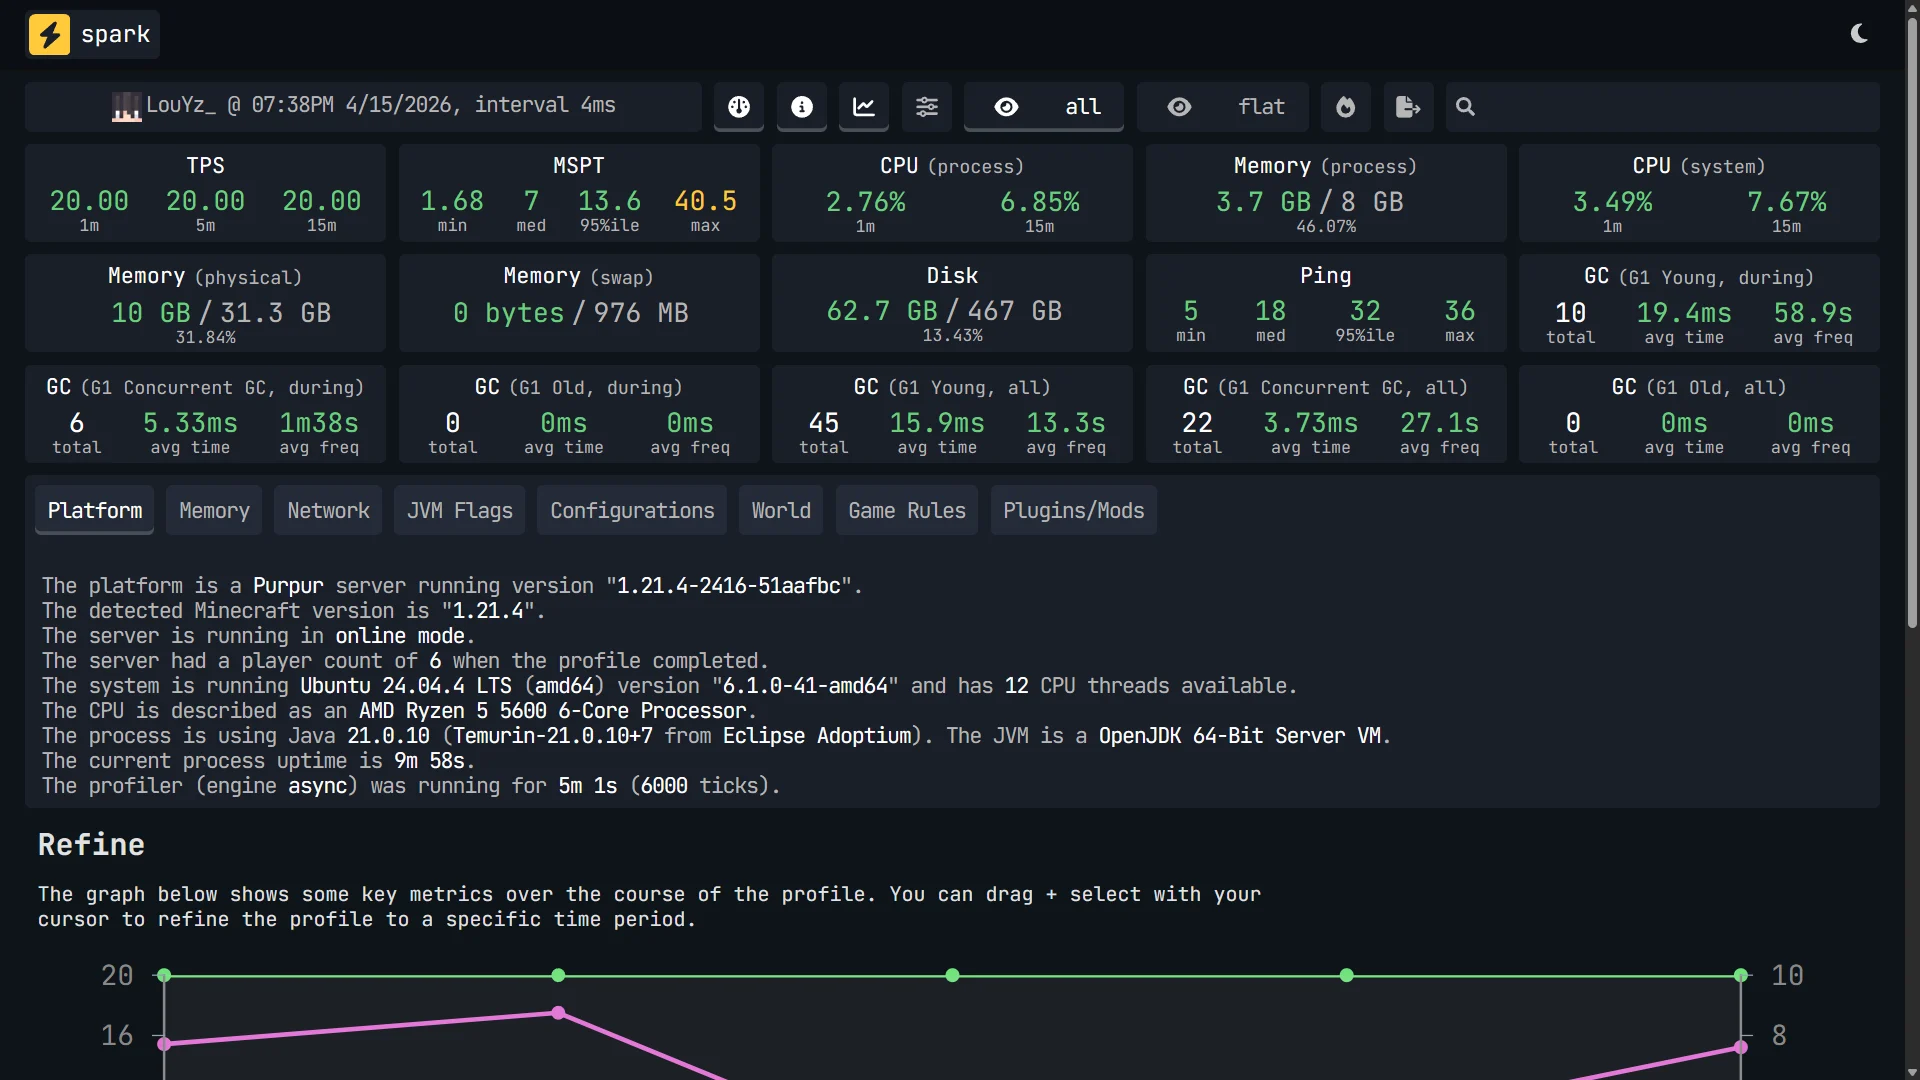Switch to the World tab
1920x1080 pixels.
click(781, 511)
